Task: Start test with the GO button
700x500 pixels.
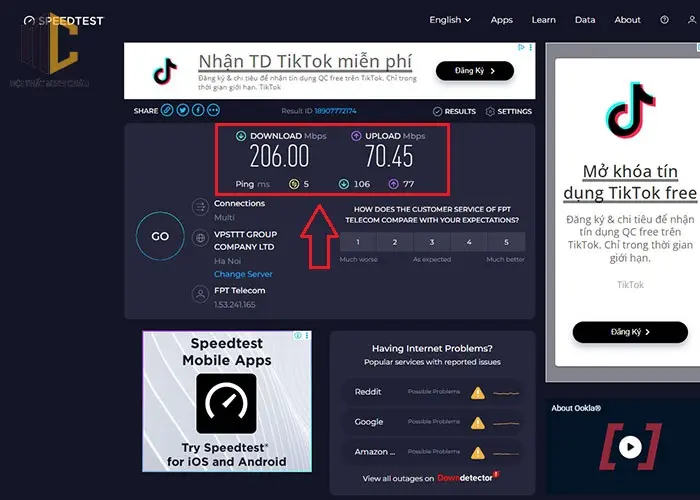Action: pos(160,236)
